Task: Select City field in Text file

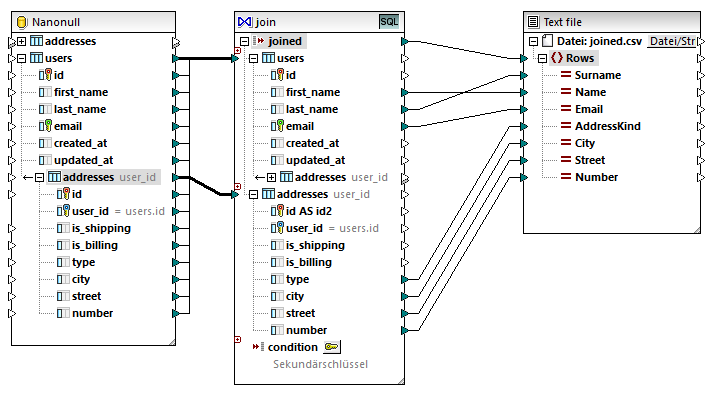Action: tap(585, 143)
